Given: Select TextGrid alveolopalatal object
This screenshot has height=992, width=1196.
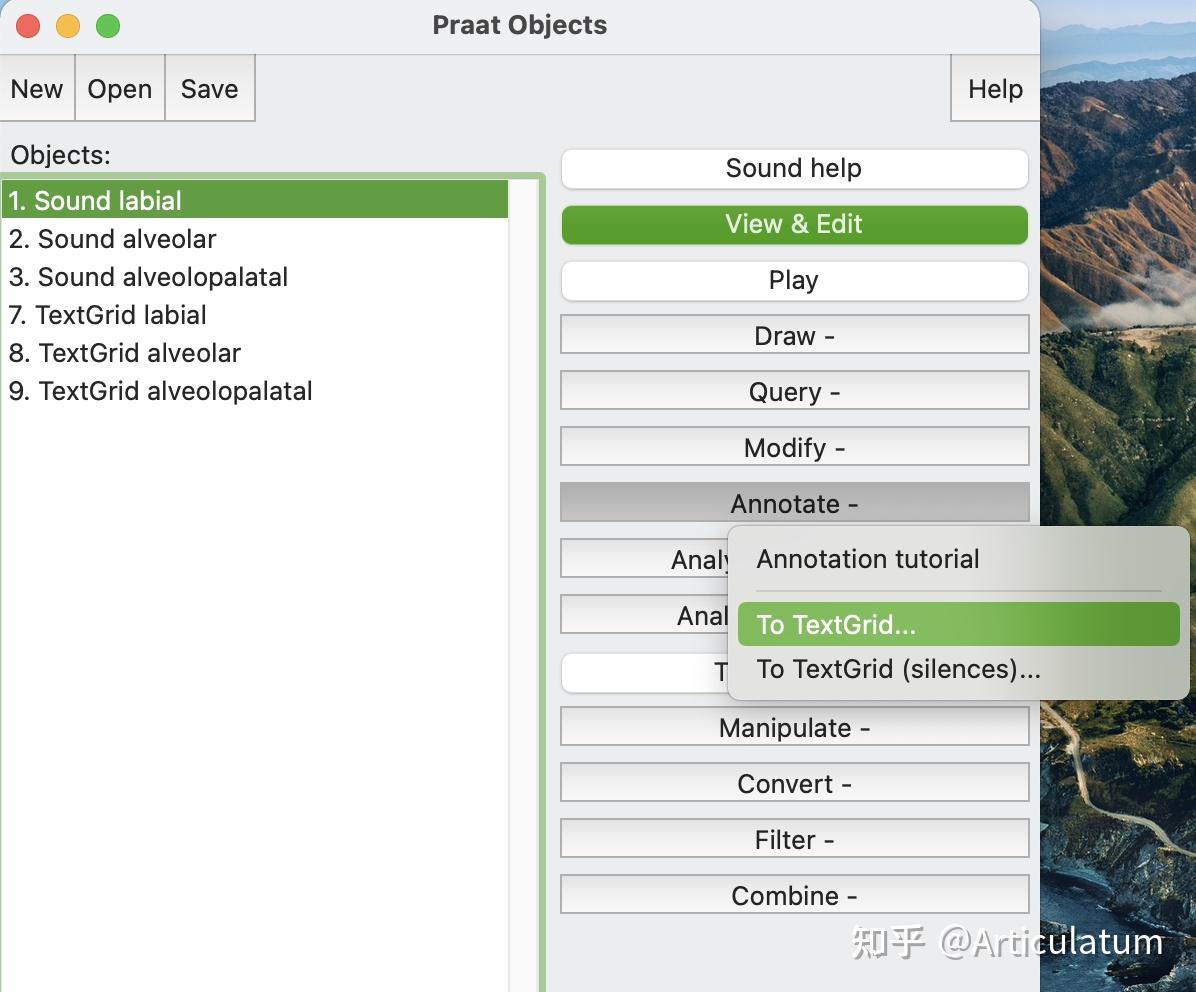Looking at the screenshot, I should pos(161,391).
